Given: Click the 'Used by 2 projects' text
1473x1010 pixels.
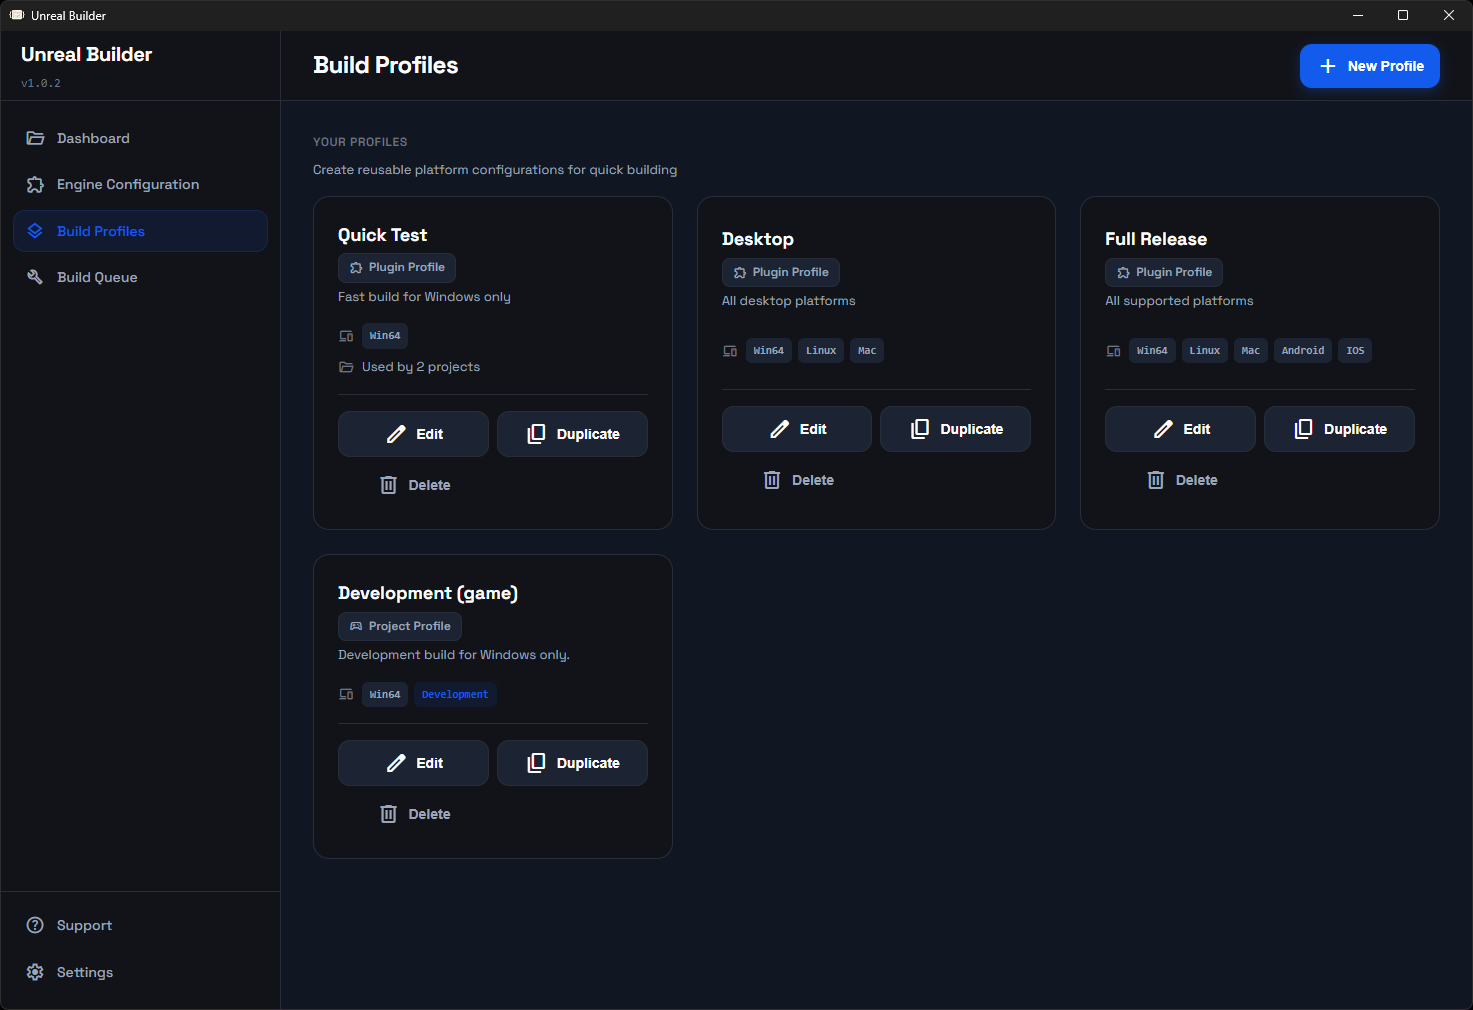Looking at the screenshot, I should 421,367.
